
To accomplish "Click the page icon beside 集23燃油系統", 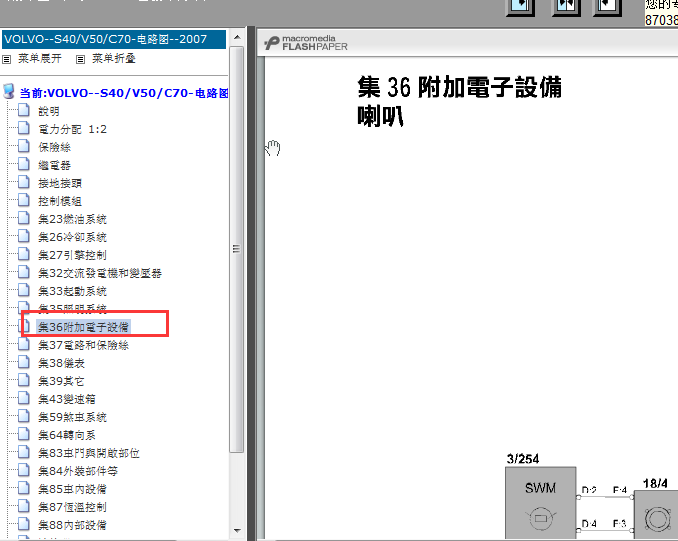I will pos(24,218).
